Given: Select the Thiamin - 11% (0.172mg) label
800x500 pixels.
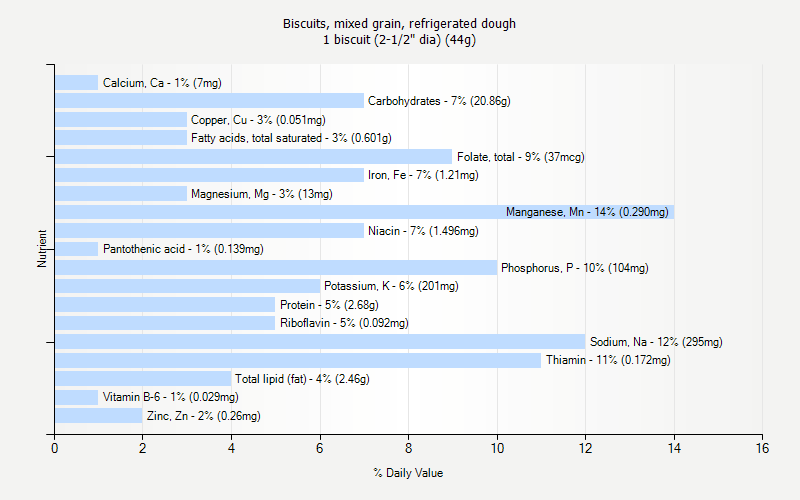Looking at the screenshot, I should click(x=608, y=360).
